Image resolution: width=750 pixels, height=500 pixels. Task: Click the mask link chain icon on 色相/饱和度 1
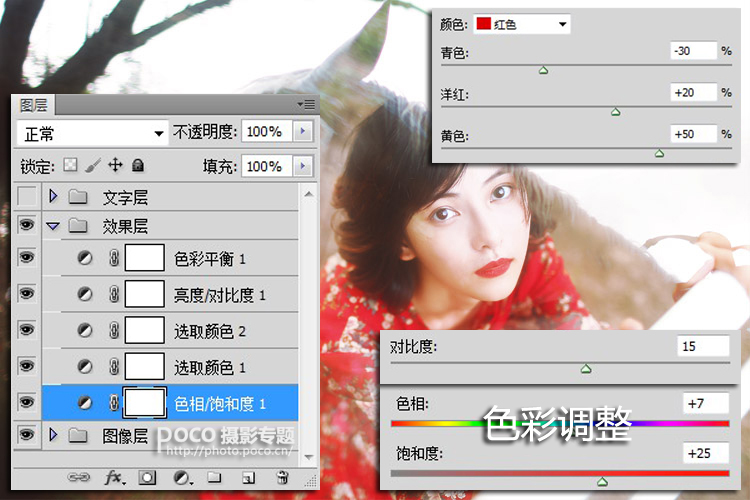[x=114, y=403]
